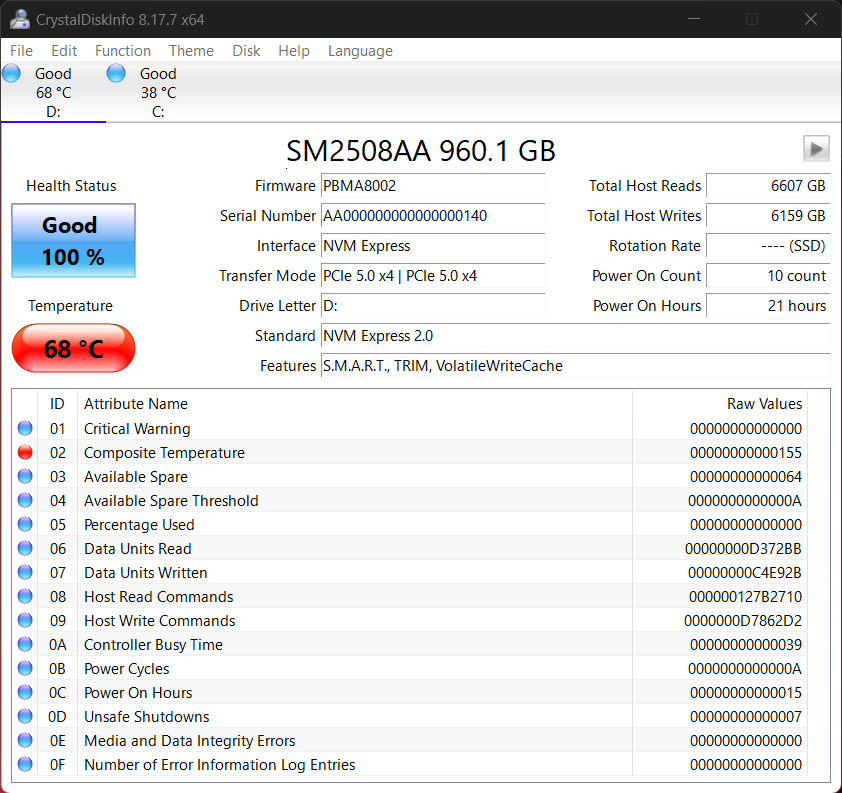The height and width of the screenshot is (793, 842).
Task: Click the Unsafe Shutdowns status indicator icon
Action: [25, 717]
